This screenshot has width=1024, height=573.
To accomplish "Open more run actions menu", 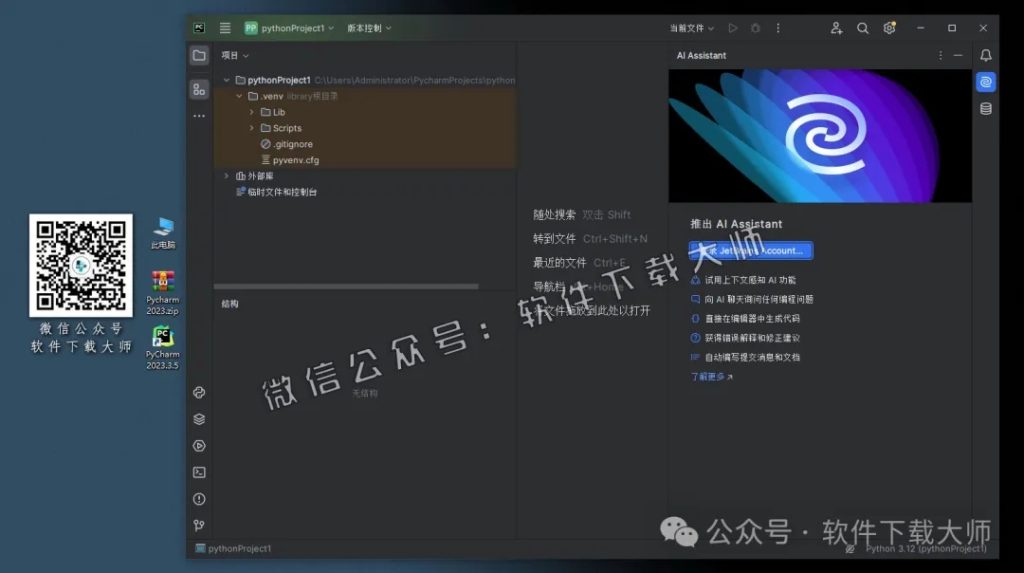I will point(778,28).
